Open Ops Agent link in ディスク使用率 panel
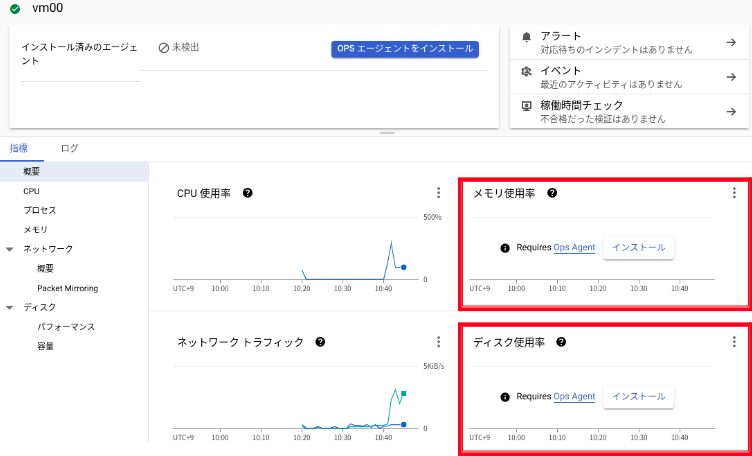The image size is (752, 456). click(574, 397)
